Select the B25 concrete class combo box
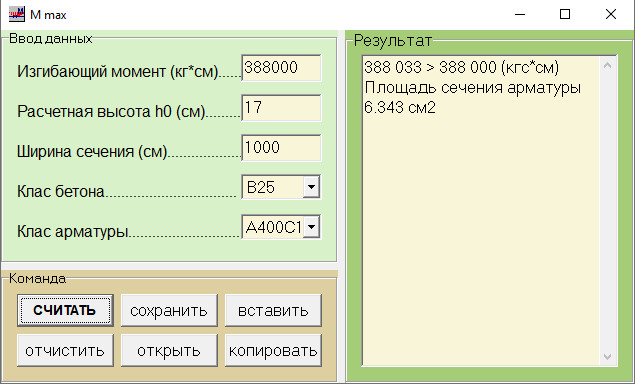The width and height of the screenshot is (635, 384). point(281,187)
